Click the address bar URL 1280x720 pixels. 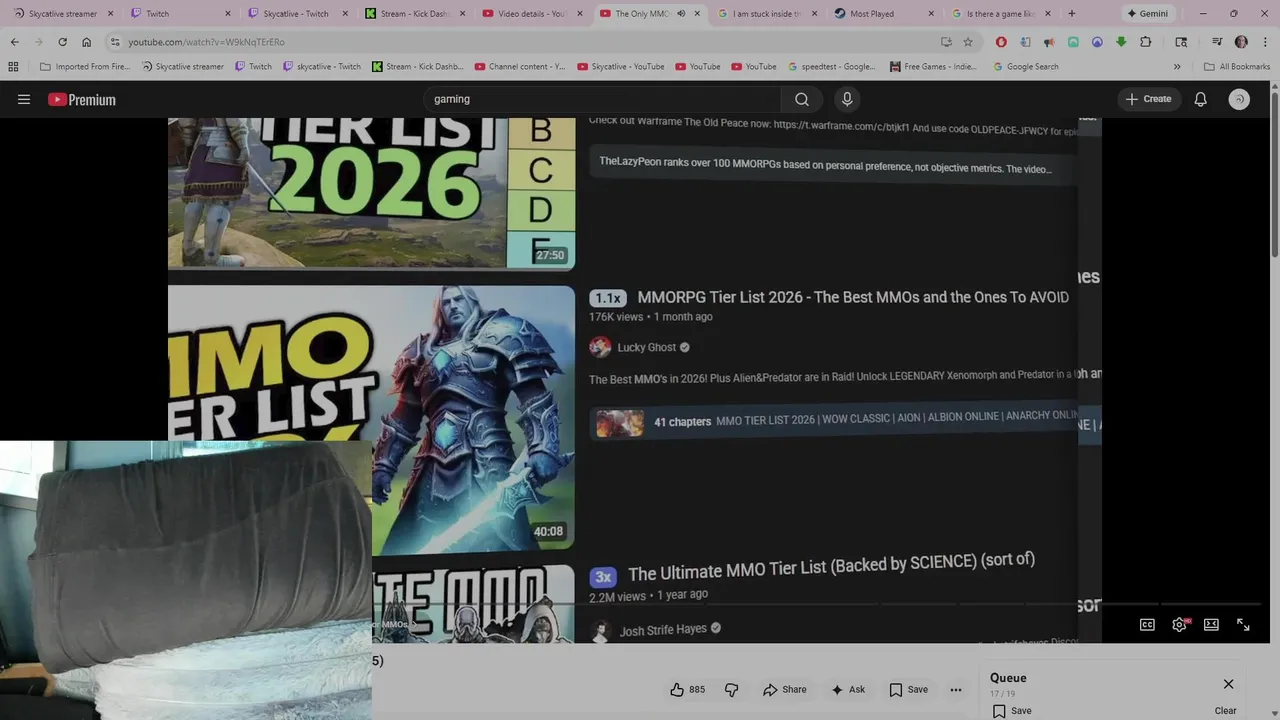click(206, 42)
